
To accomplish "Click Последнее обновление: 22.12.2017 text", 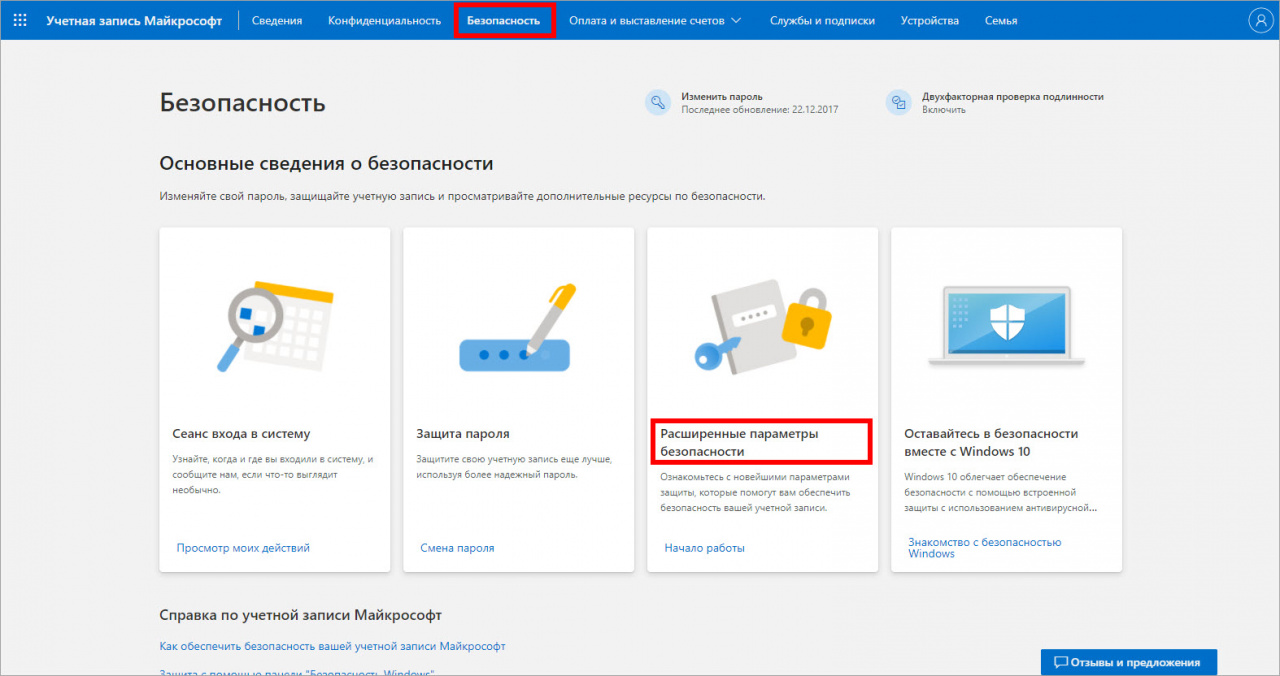I will 760,109.
